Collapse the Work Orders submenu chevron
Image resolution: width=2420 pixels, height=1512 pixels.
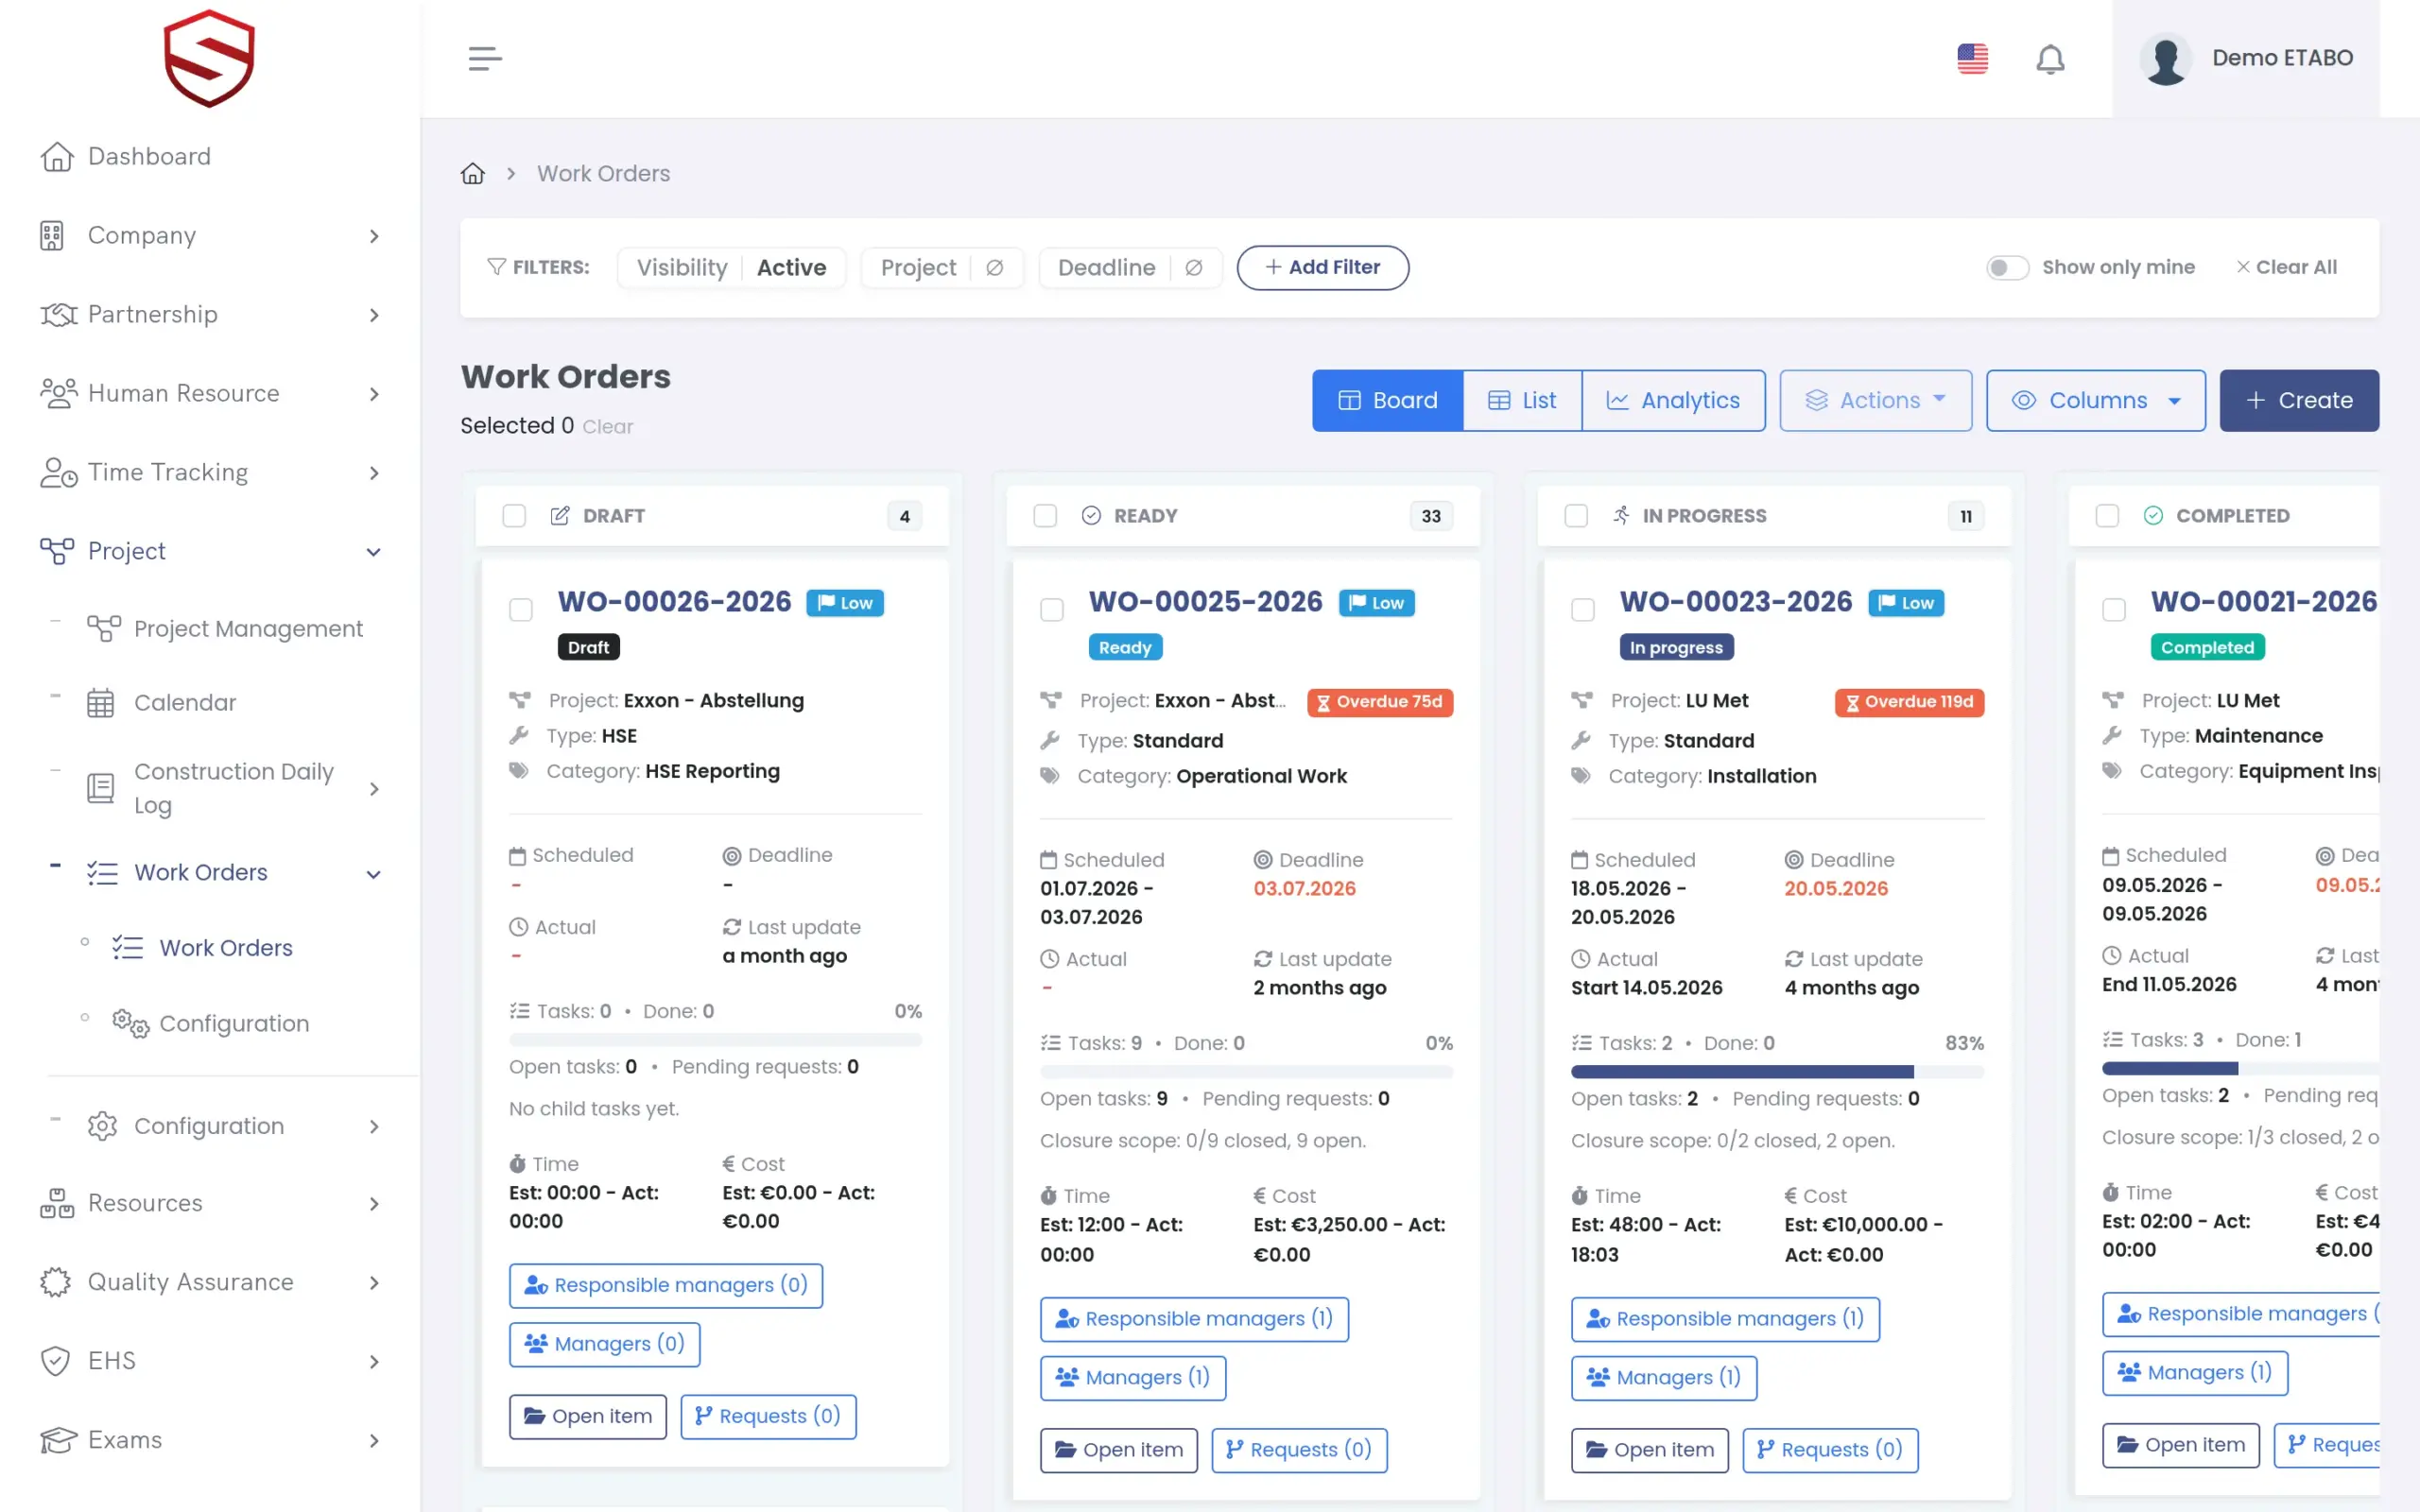pyautogui.click(x=374, y=874)
